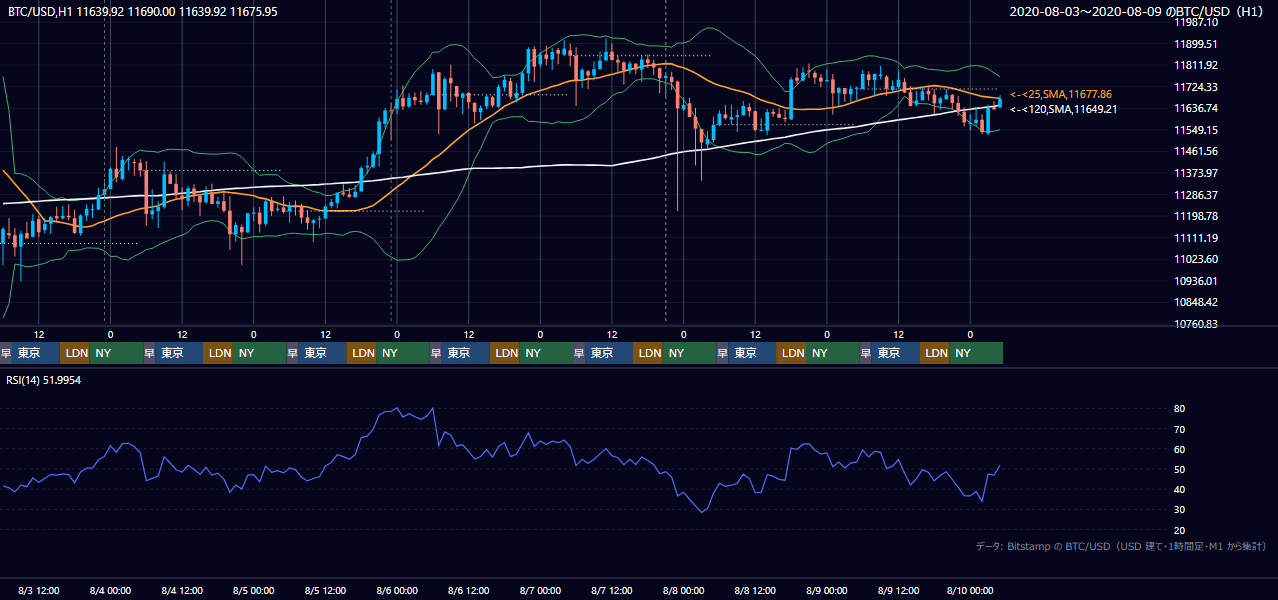This screenshot has width=1278, height=600.
Task: Click the Bitstamp data source credit text
Action: pyautogui.click(x=1121, y=546)
